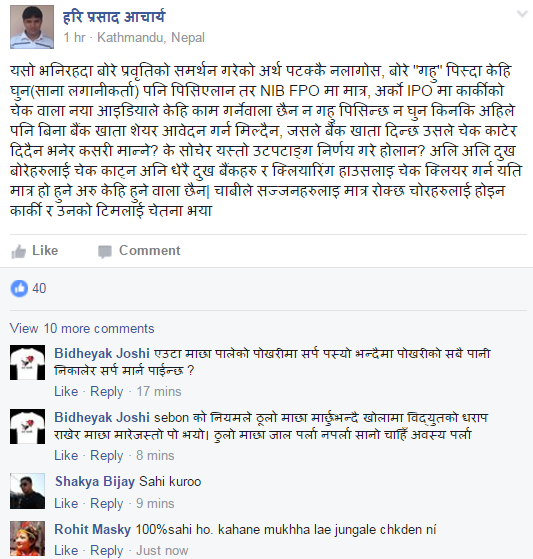Image resolution: width=533 pixels, height=559 pixels.
Task: Open Rohit Masky's profile avatar
Action: pos(27,538)
